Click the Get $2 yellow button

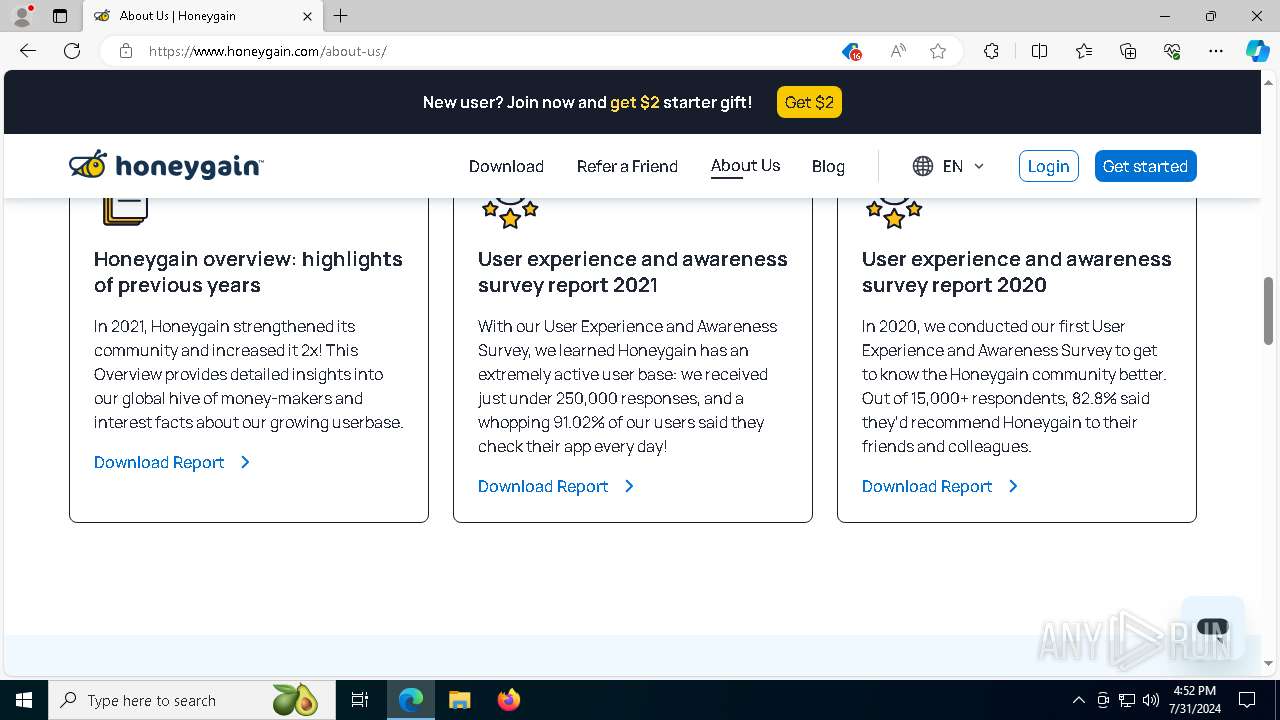(x=809, y=102)
